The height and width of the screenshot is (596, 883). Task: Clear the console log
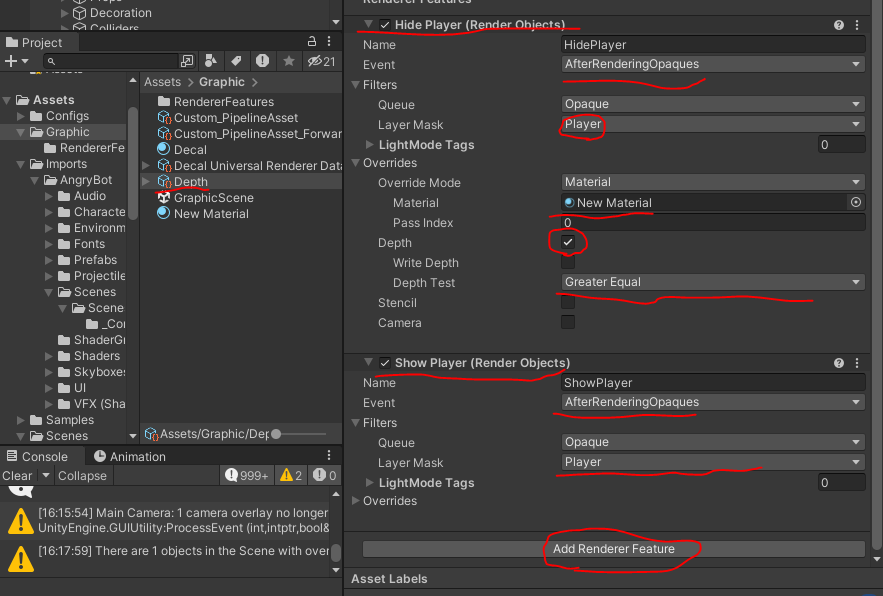point(17,475)
